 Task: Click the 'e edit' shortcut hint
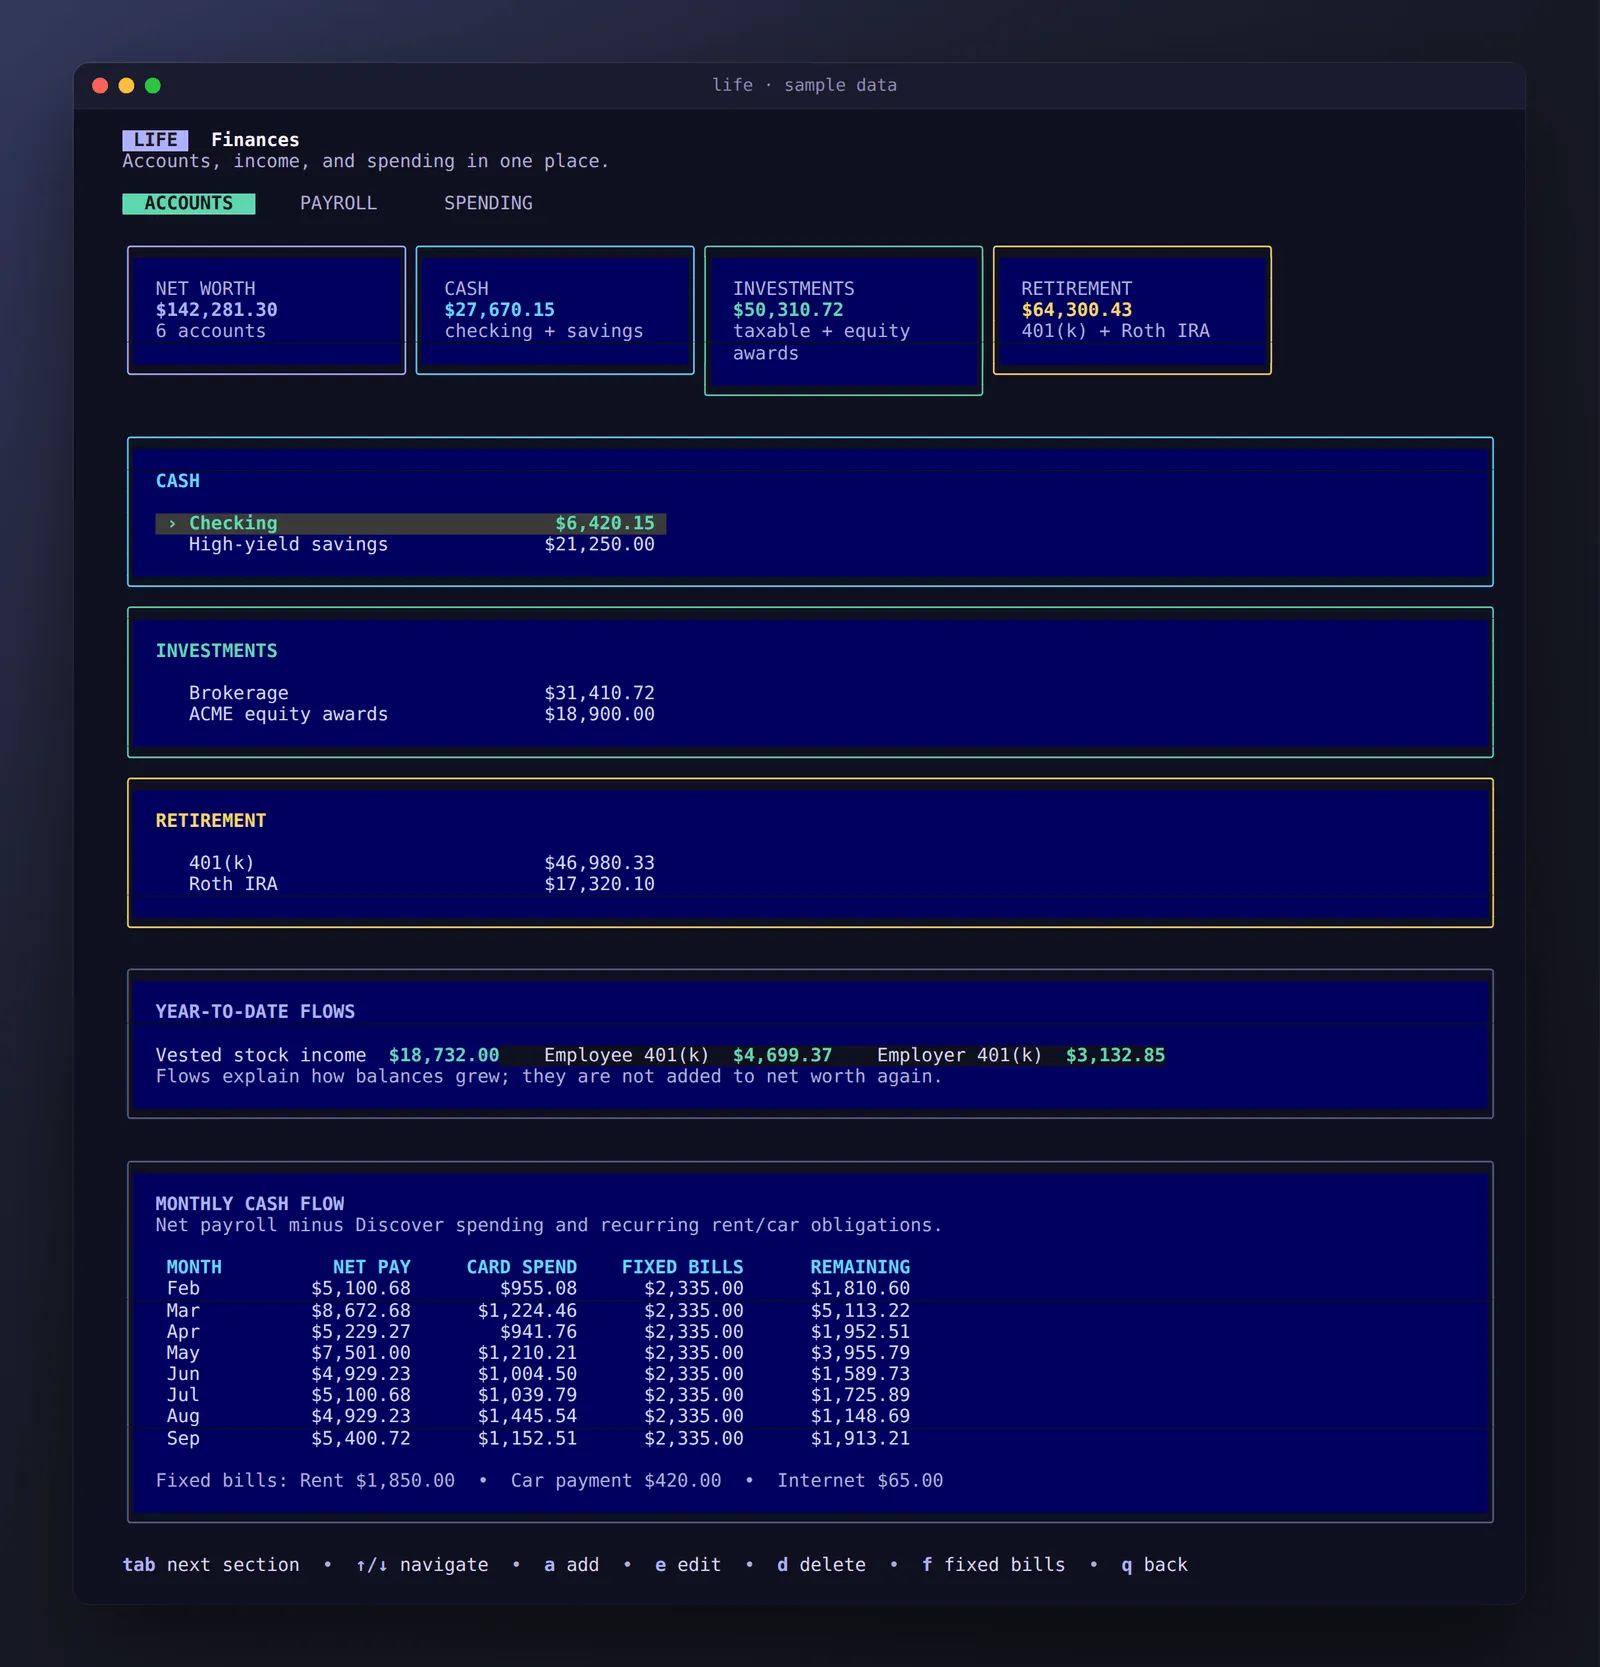tap(688, 1565)
